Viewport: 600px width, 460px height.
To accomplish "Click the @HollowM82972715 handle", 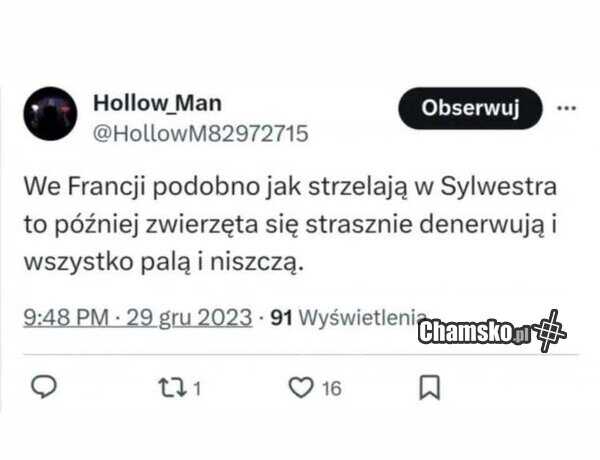I will (x=201, y=134).
